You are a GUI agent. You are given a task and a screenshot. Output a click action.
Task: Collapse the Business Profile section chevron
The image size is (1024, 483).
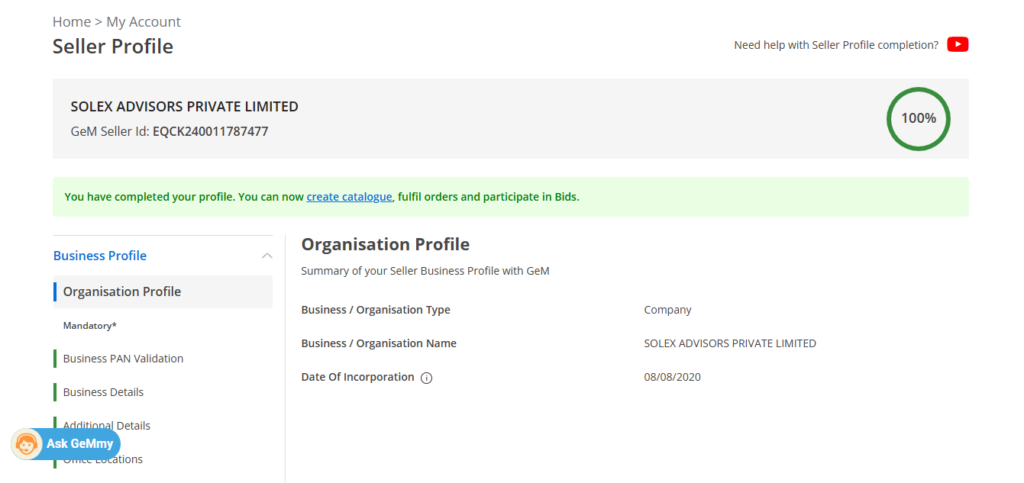coord(266,256)
